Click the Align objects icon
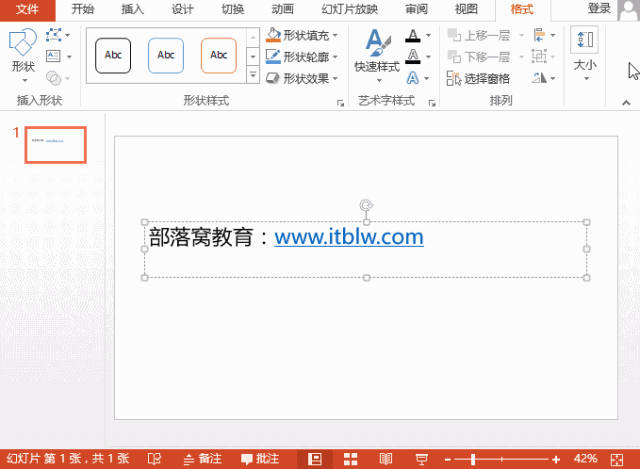Image resolution: width=640 pixels, height=469 pixels. (539, 35)
